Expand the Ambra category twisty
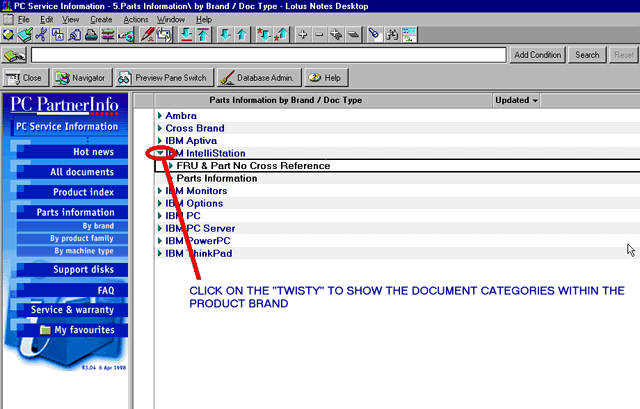The width and height of the screenshot is (640, 409). [159, 116]
